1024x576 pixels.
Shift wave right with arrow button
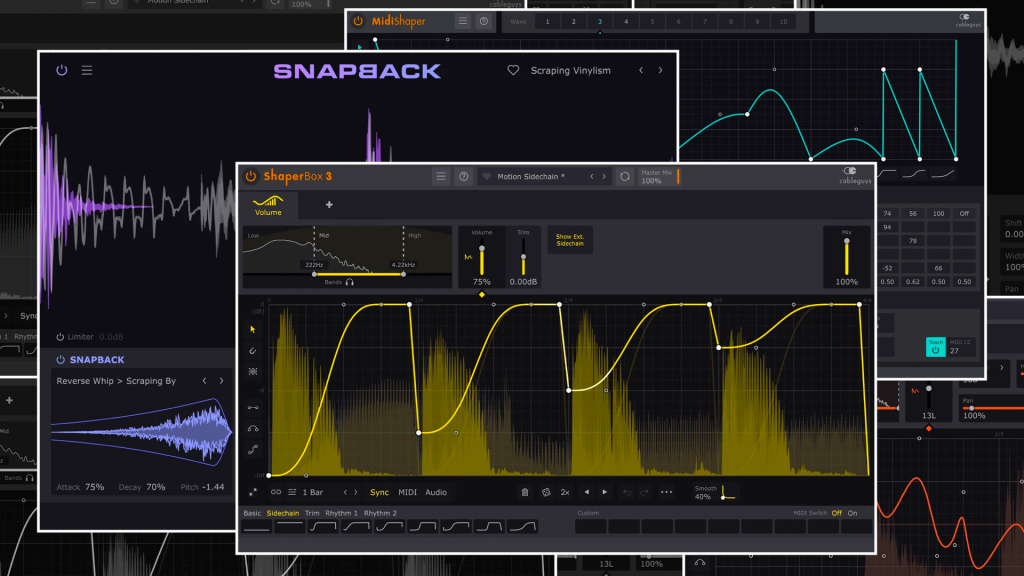(x=605, y=492)
